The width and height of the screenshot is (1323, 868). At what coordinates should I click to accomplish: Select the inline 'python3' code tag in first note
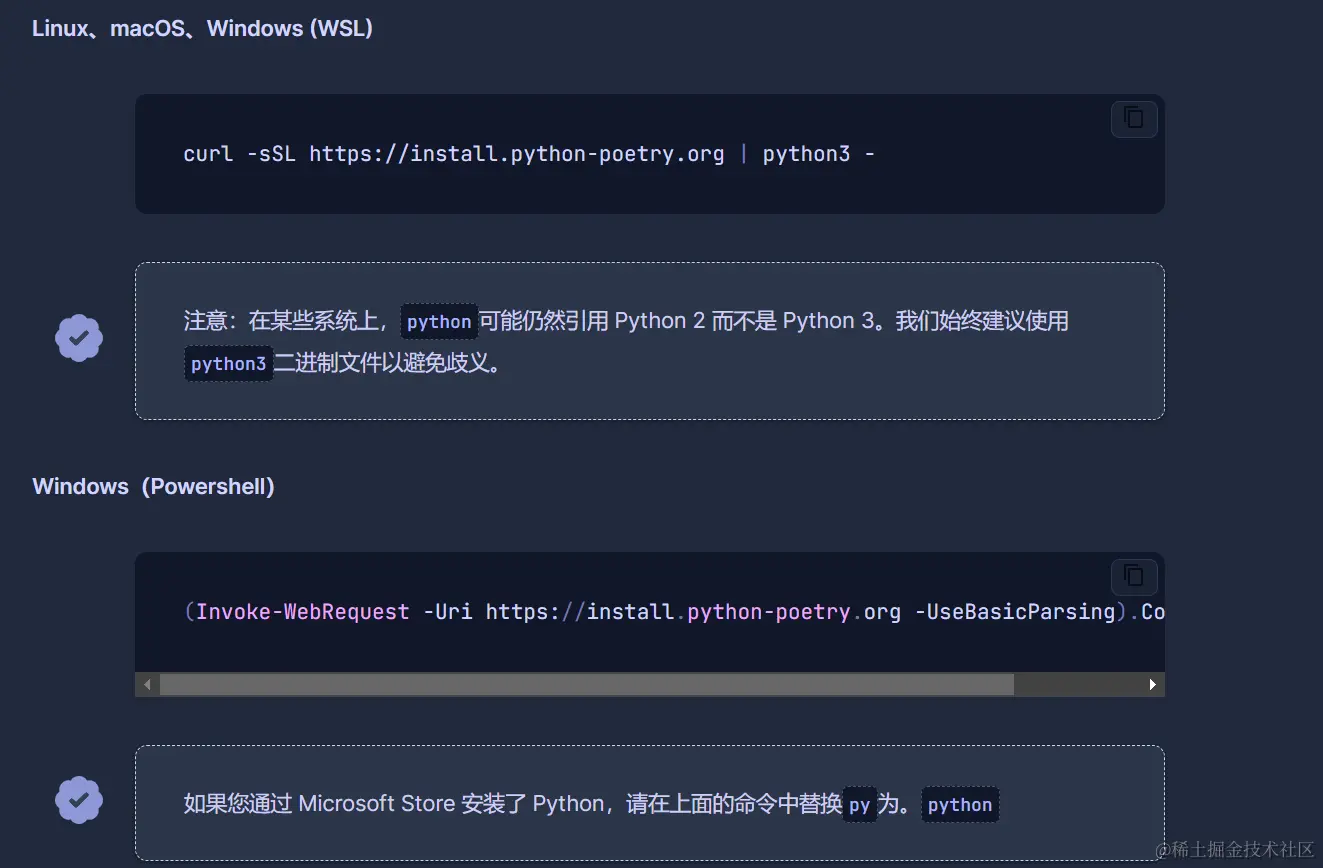point(229,363)
